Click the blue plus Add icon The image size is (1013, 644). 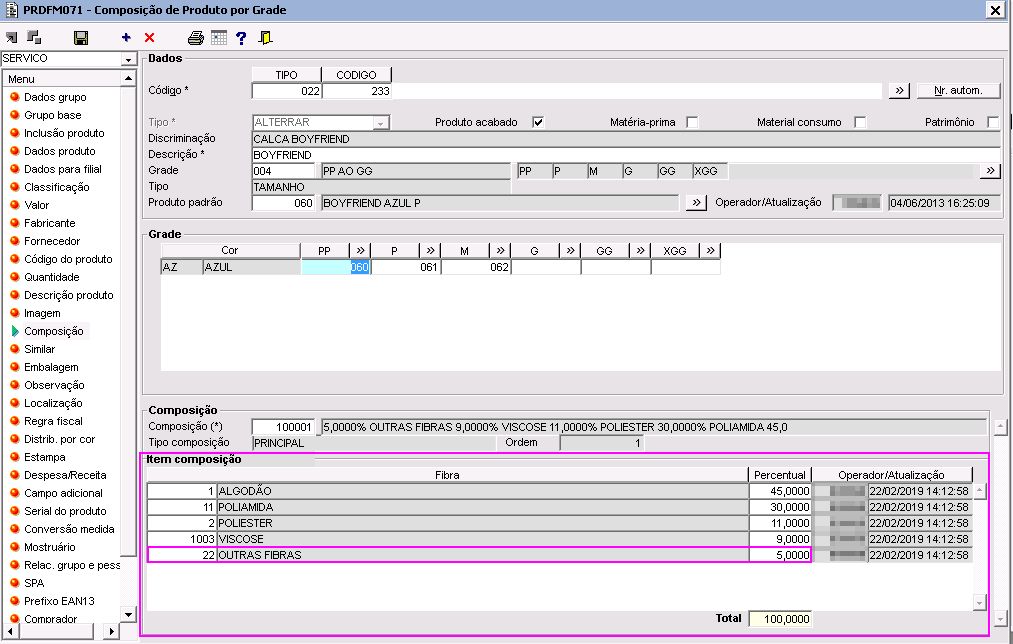(x=126, y=37)
